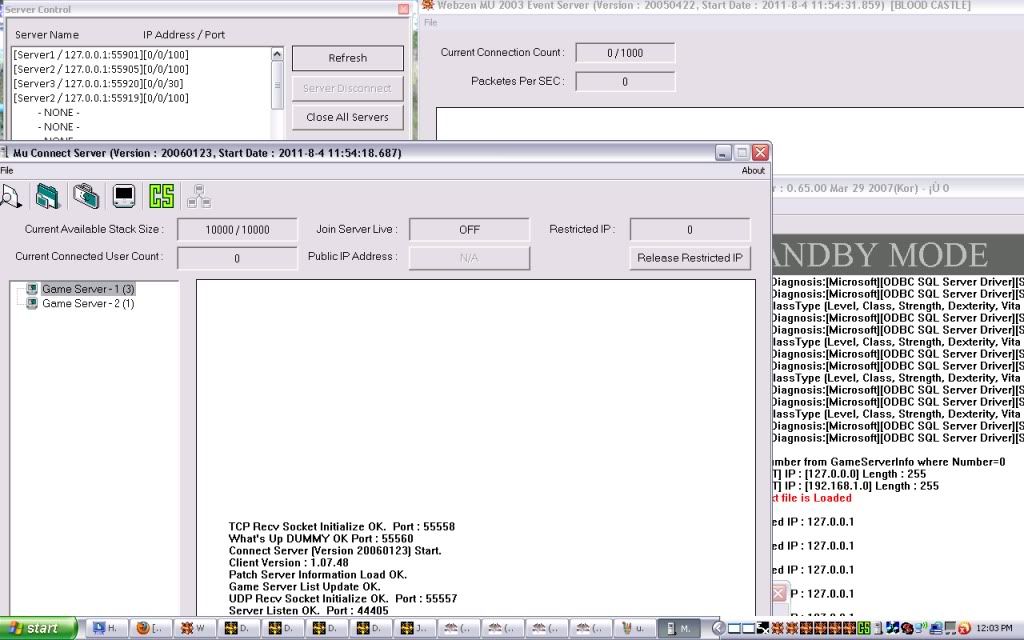Click the magnifier icon in Connect Server toolbar
The height and width of the screenshot is (640, 1024).
[x=10, y=196]
